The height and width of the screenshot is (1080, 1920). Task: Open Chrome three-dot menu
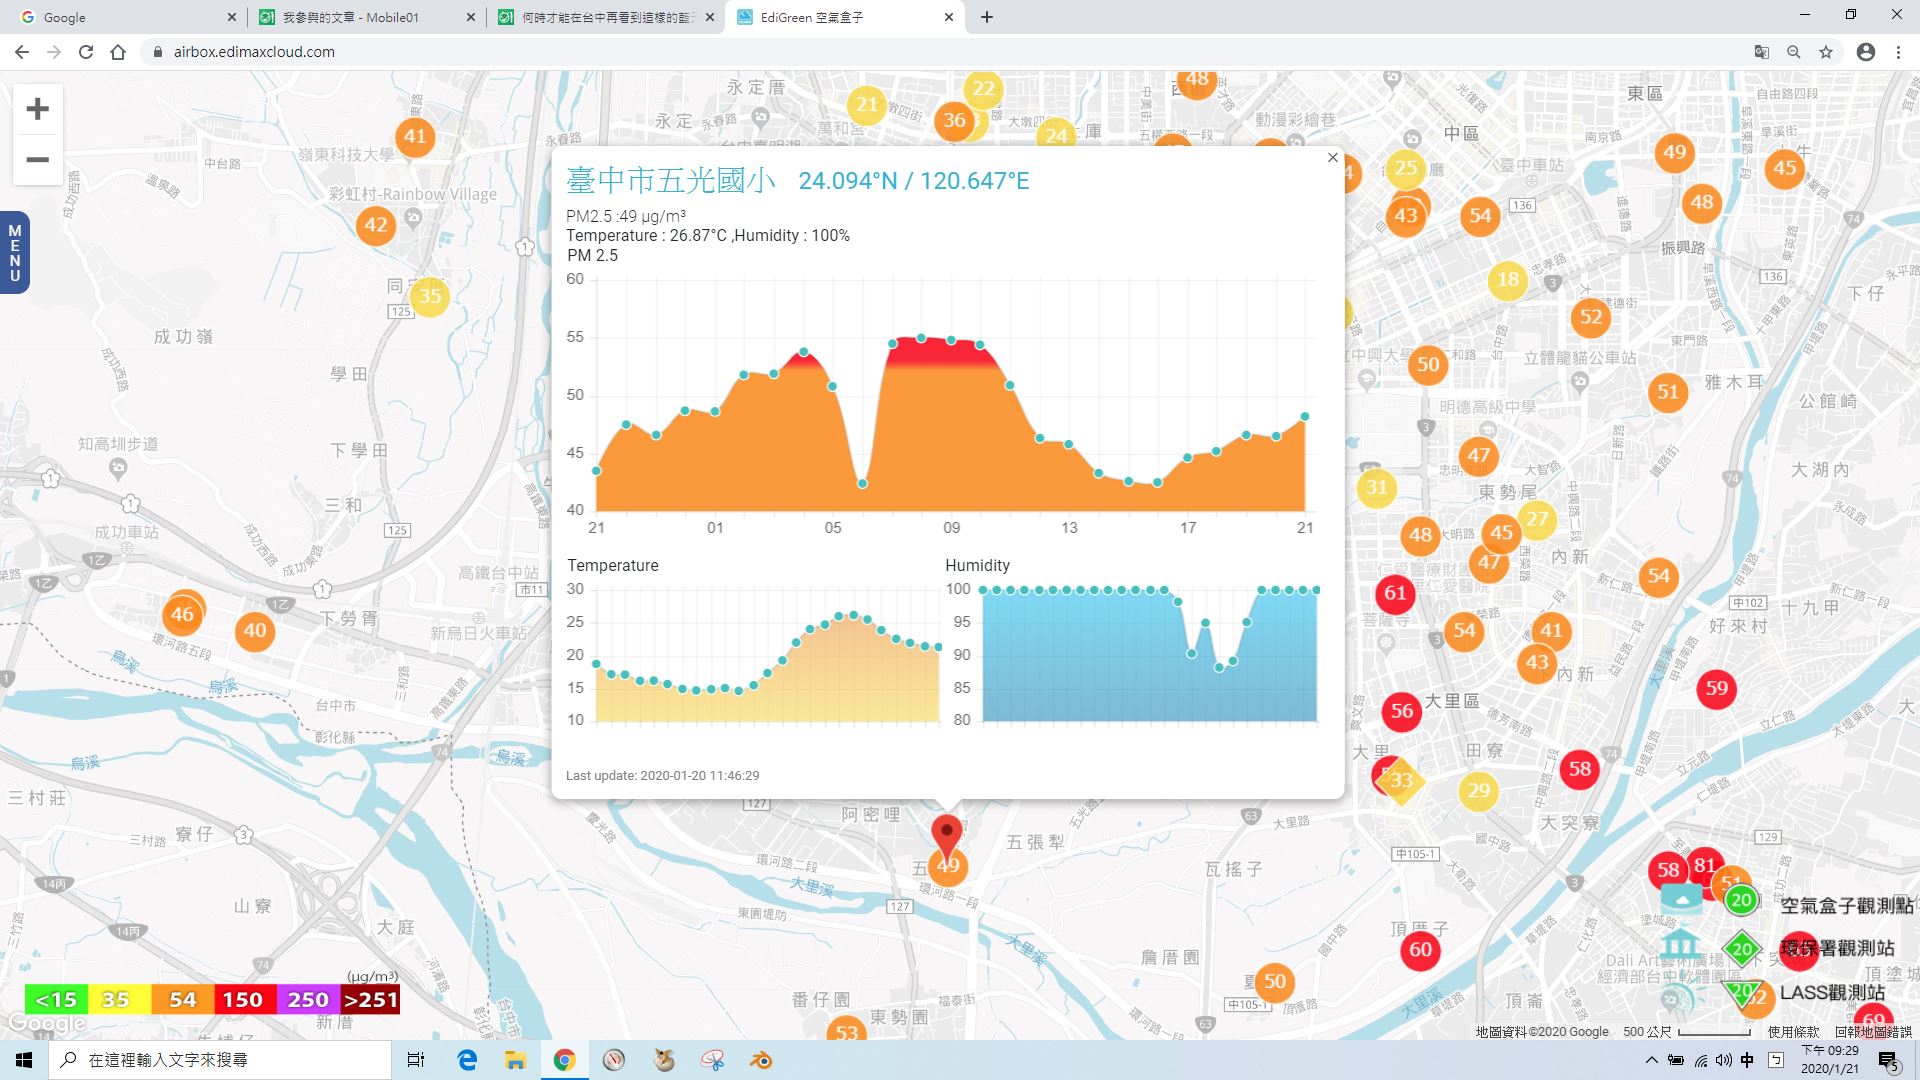tap(1898, 52)
